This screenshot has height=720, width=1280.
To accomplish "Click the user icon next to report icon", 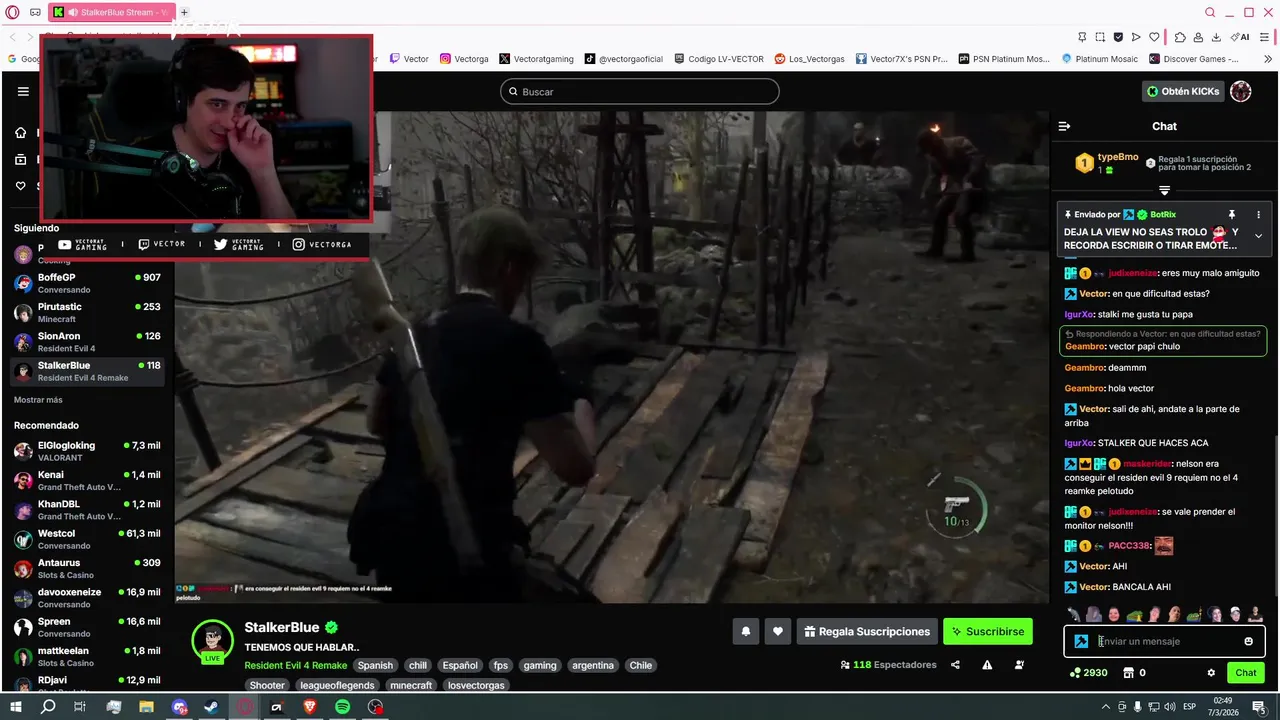I will 1019,665.
